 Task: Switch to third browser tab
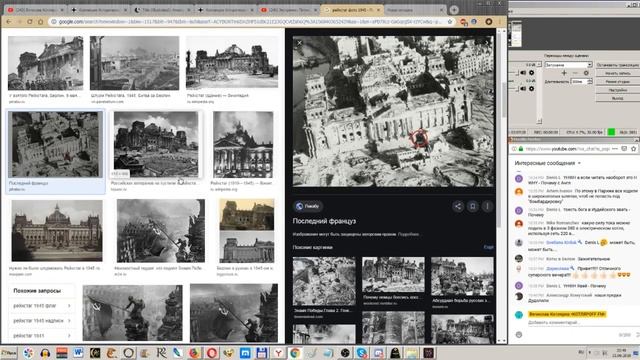[x=162, y=10]
